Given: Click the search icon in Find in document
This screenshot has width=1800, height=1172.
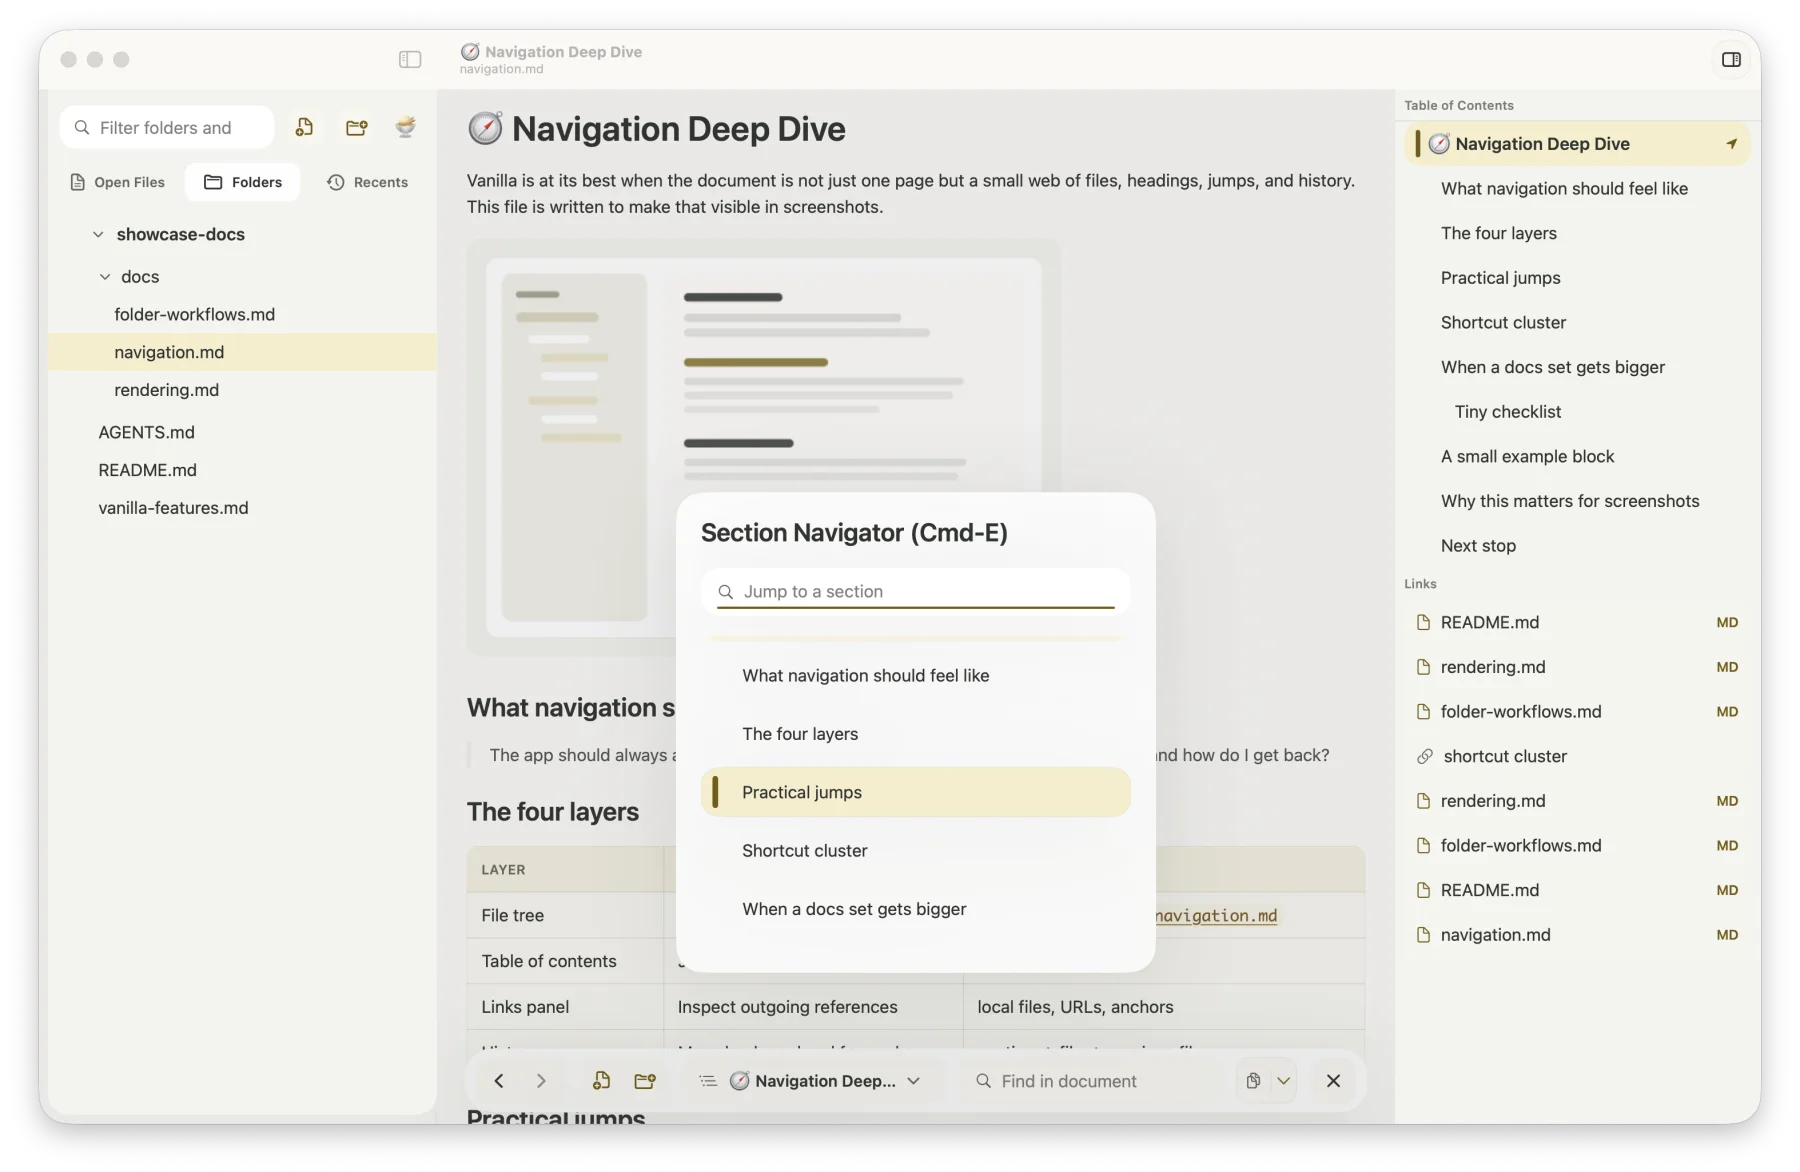Looking at the screenshot, I should 984,1081.
